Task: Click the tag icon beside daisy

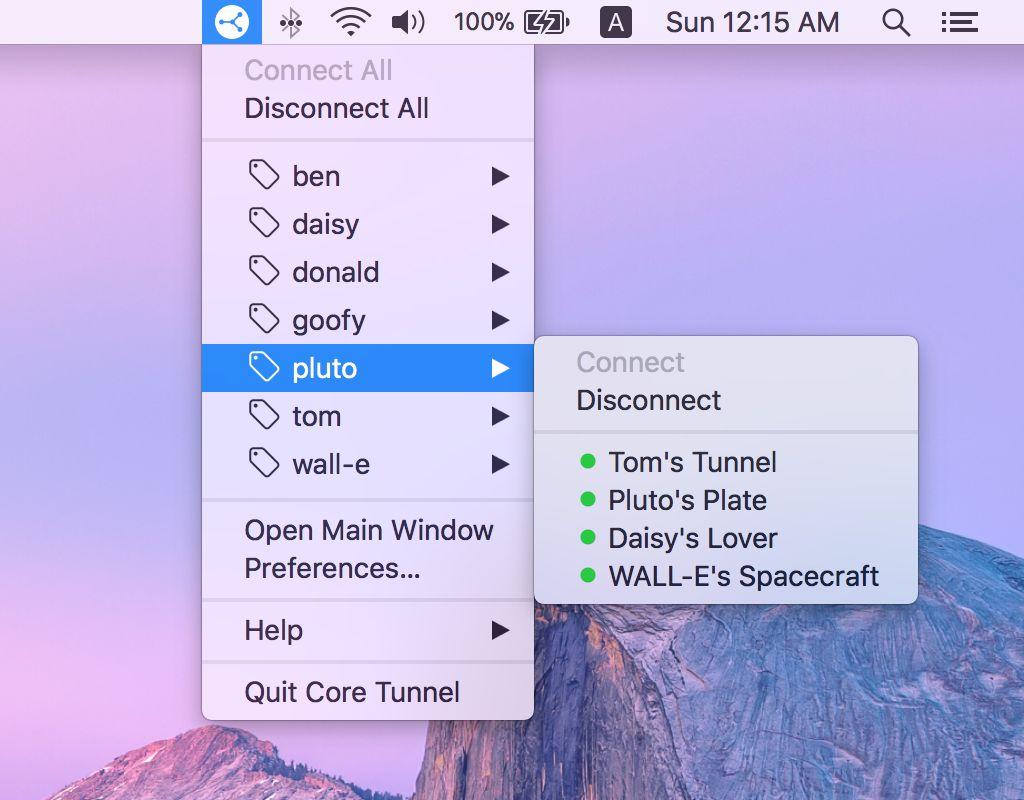Action: [x=264, y=223]
